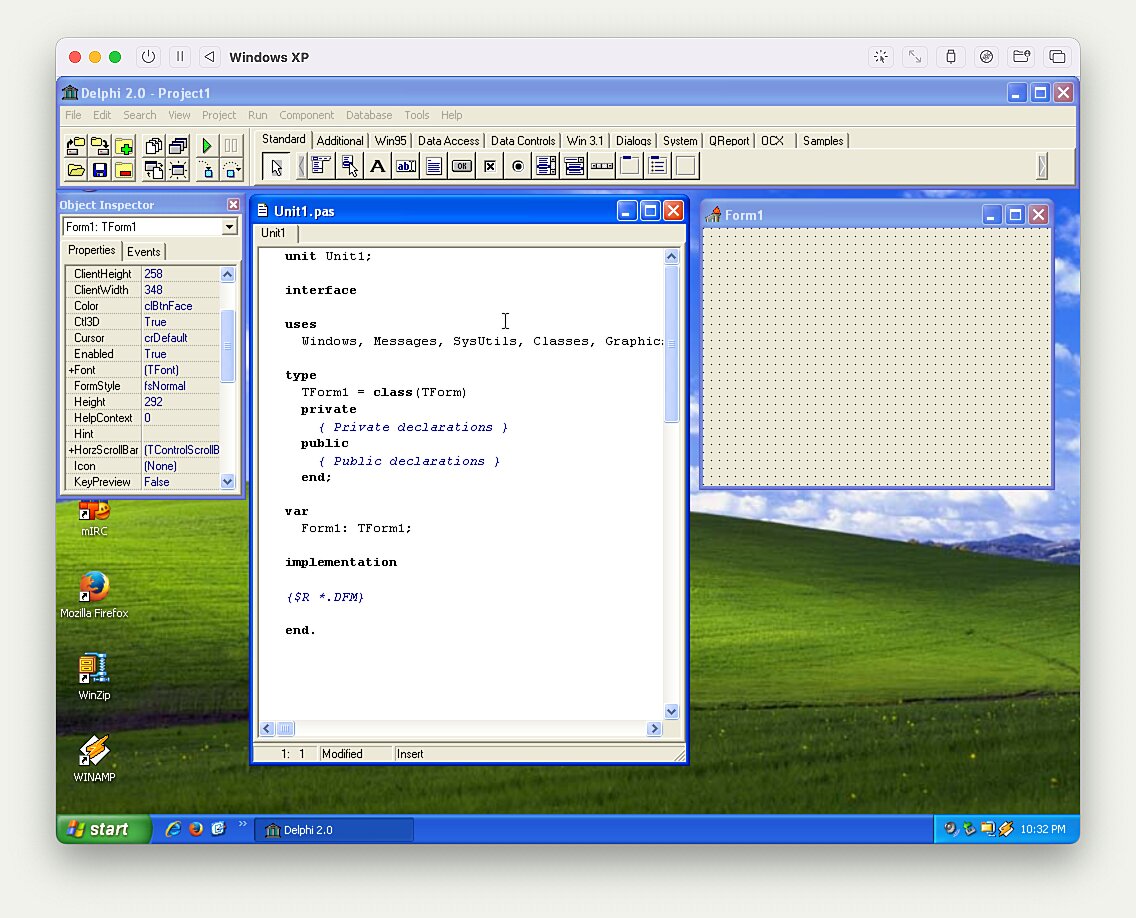This screenshot has height=918, width=1136.
Task: Click Object Inspector scroll-down arrow
Action: [227, 481]
